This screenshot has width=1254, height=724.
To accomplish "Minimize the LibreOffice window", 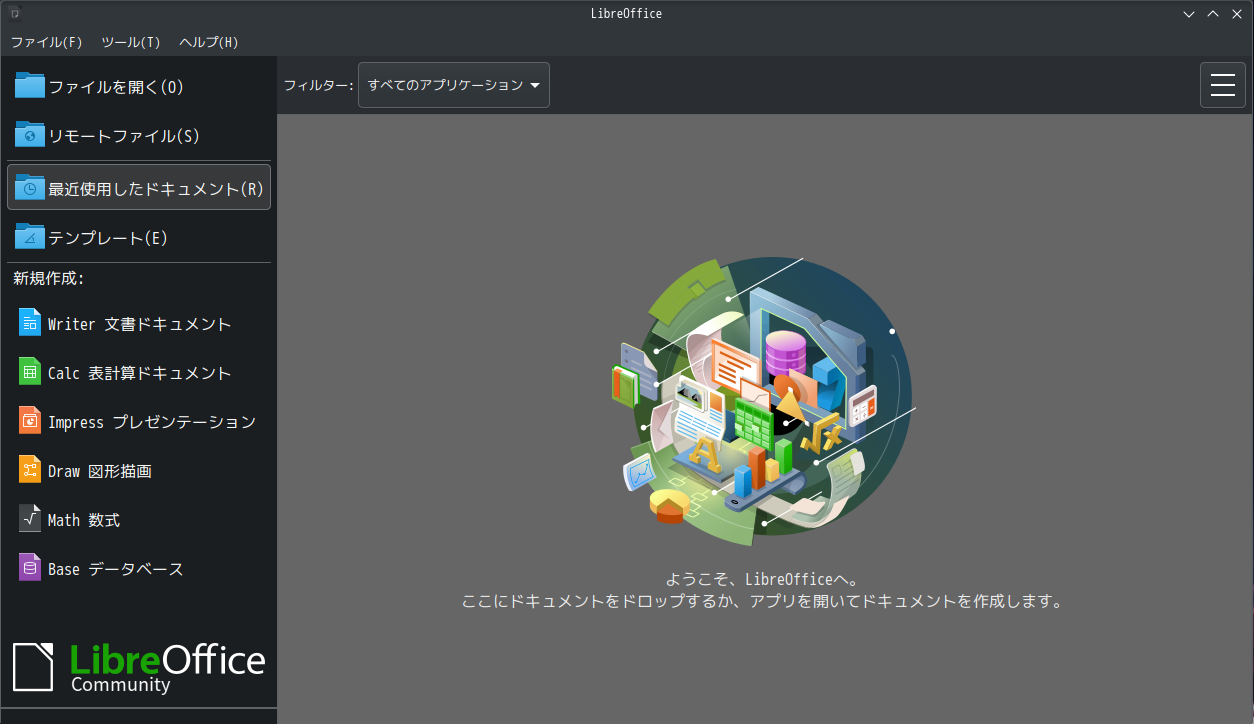I will [1188, 14].
